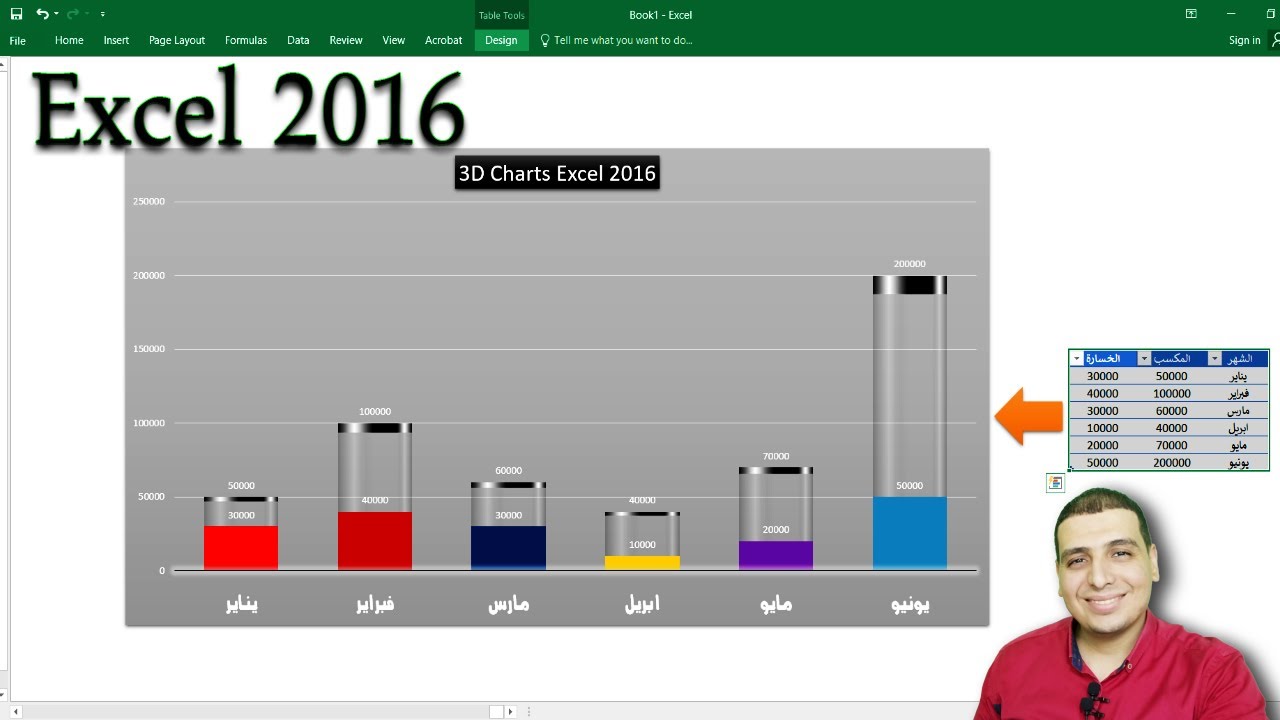Select table cell 10000 in الخسارة column
The width and height of the screenshot is (1280, 720).
tap(1103, 428)
